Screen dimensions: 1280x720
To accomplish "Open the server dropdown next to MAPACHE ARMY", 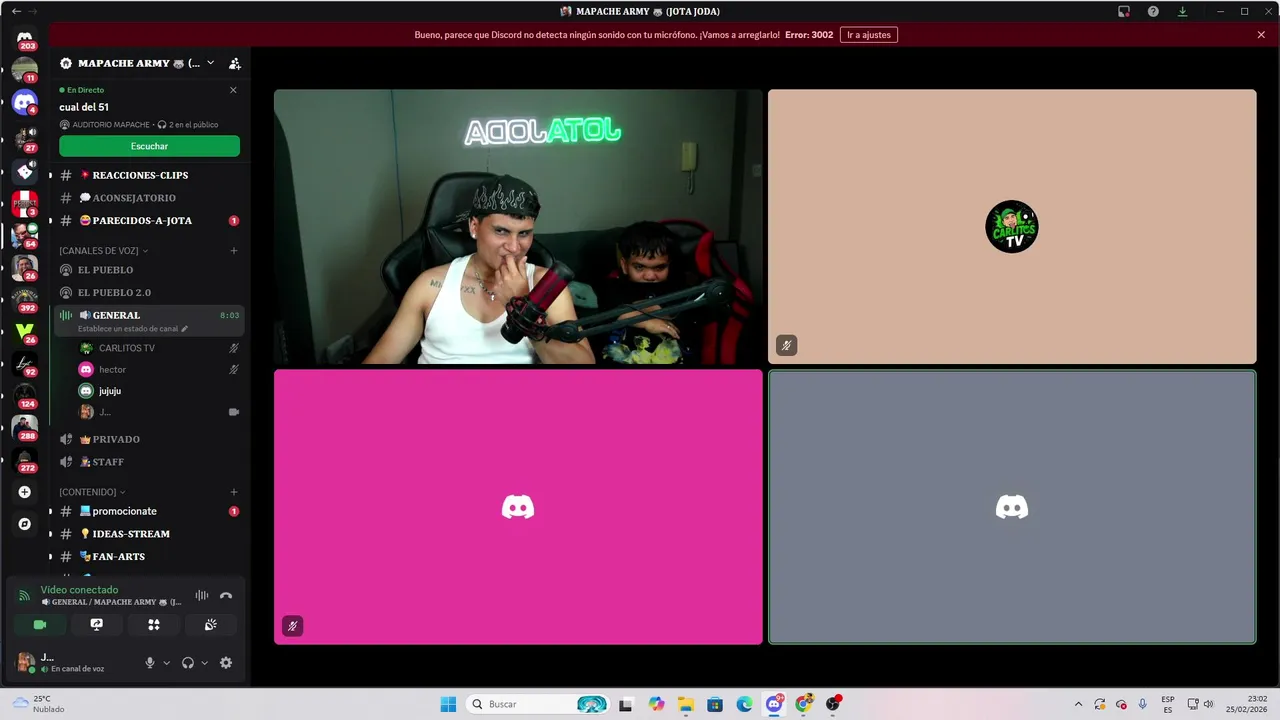I will click(x=210, y=63).
